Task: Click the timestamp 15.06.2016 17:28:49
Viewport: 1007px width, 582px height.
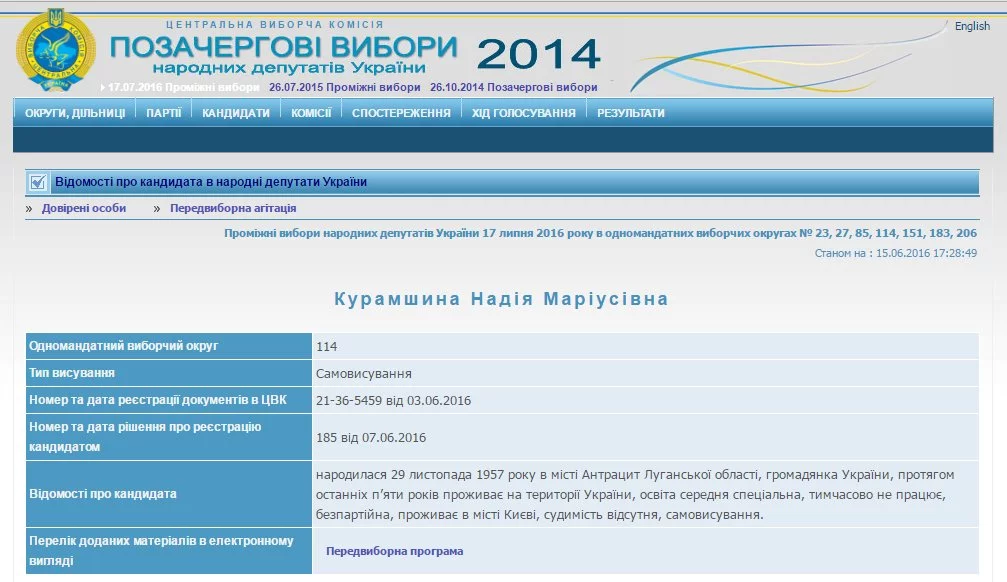Action: (926, 253)
